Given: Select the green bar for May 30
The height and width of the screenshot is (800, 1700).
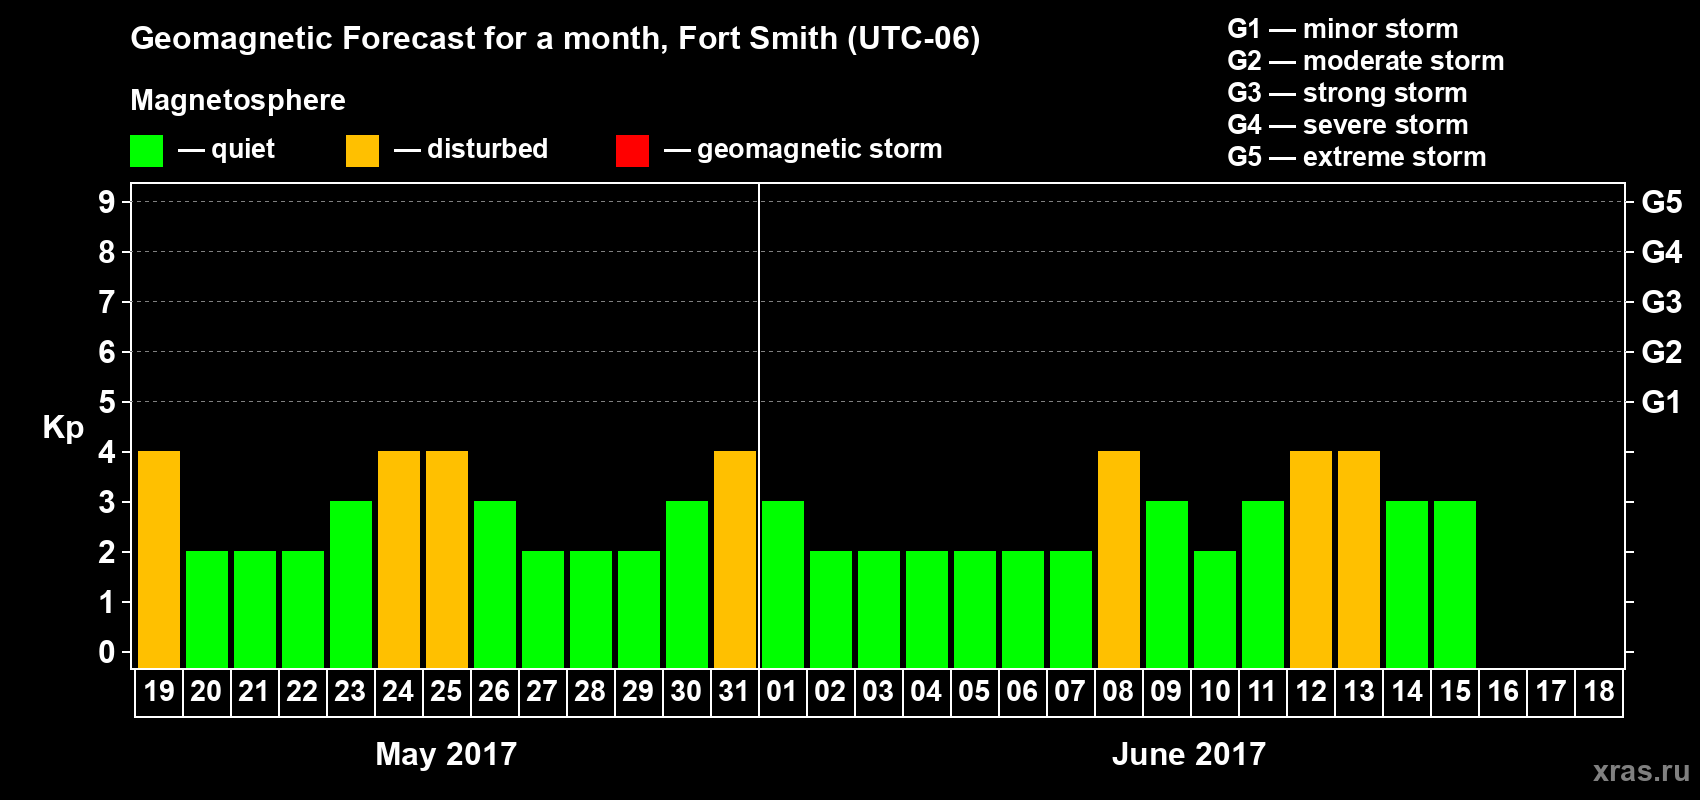Looking at the screenshot, I should (687, 585).
